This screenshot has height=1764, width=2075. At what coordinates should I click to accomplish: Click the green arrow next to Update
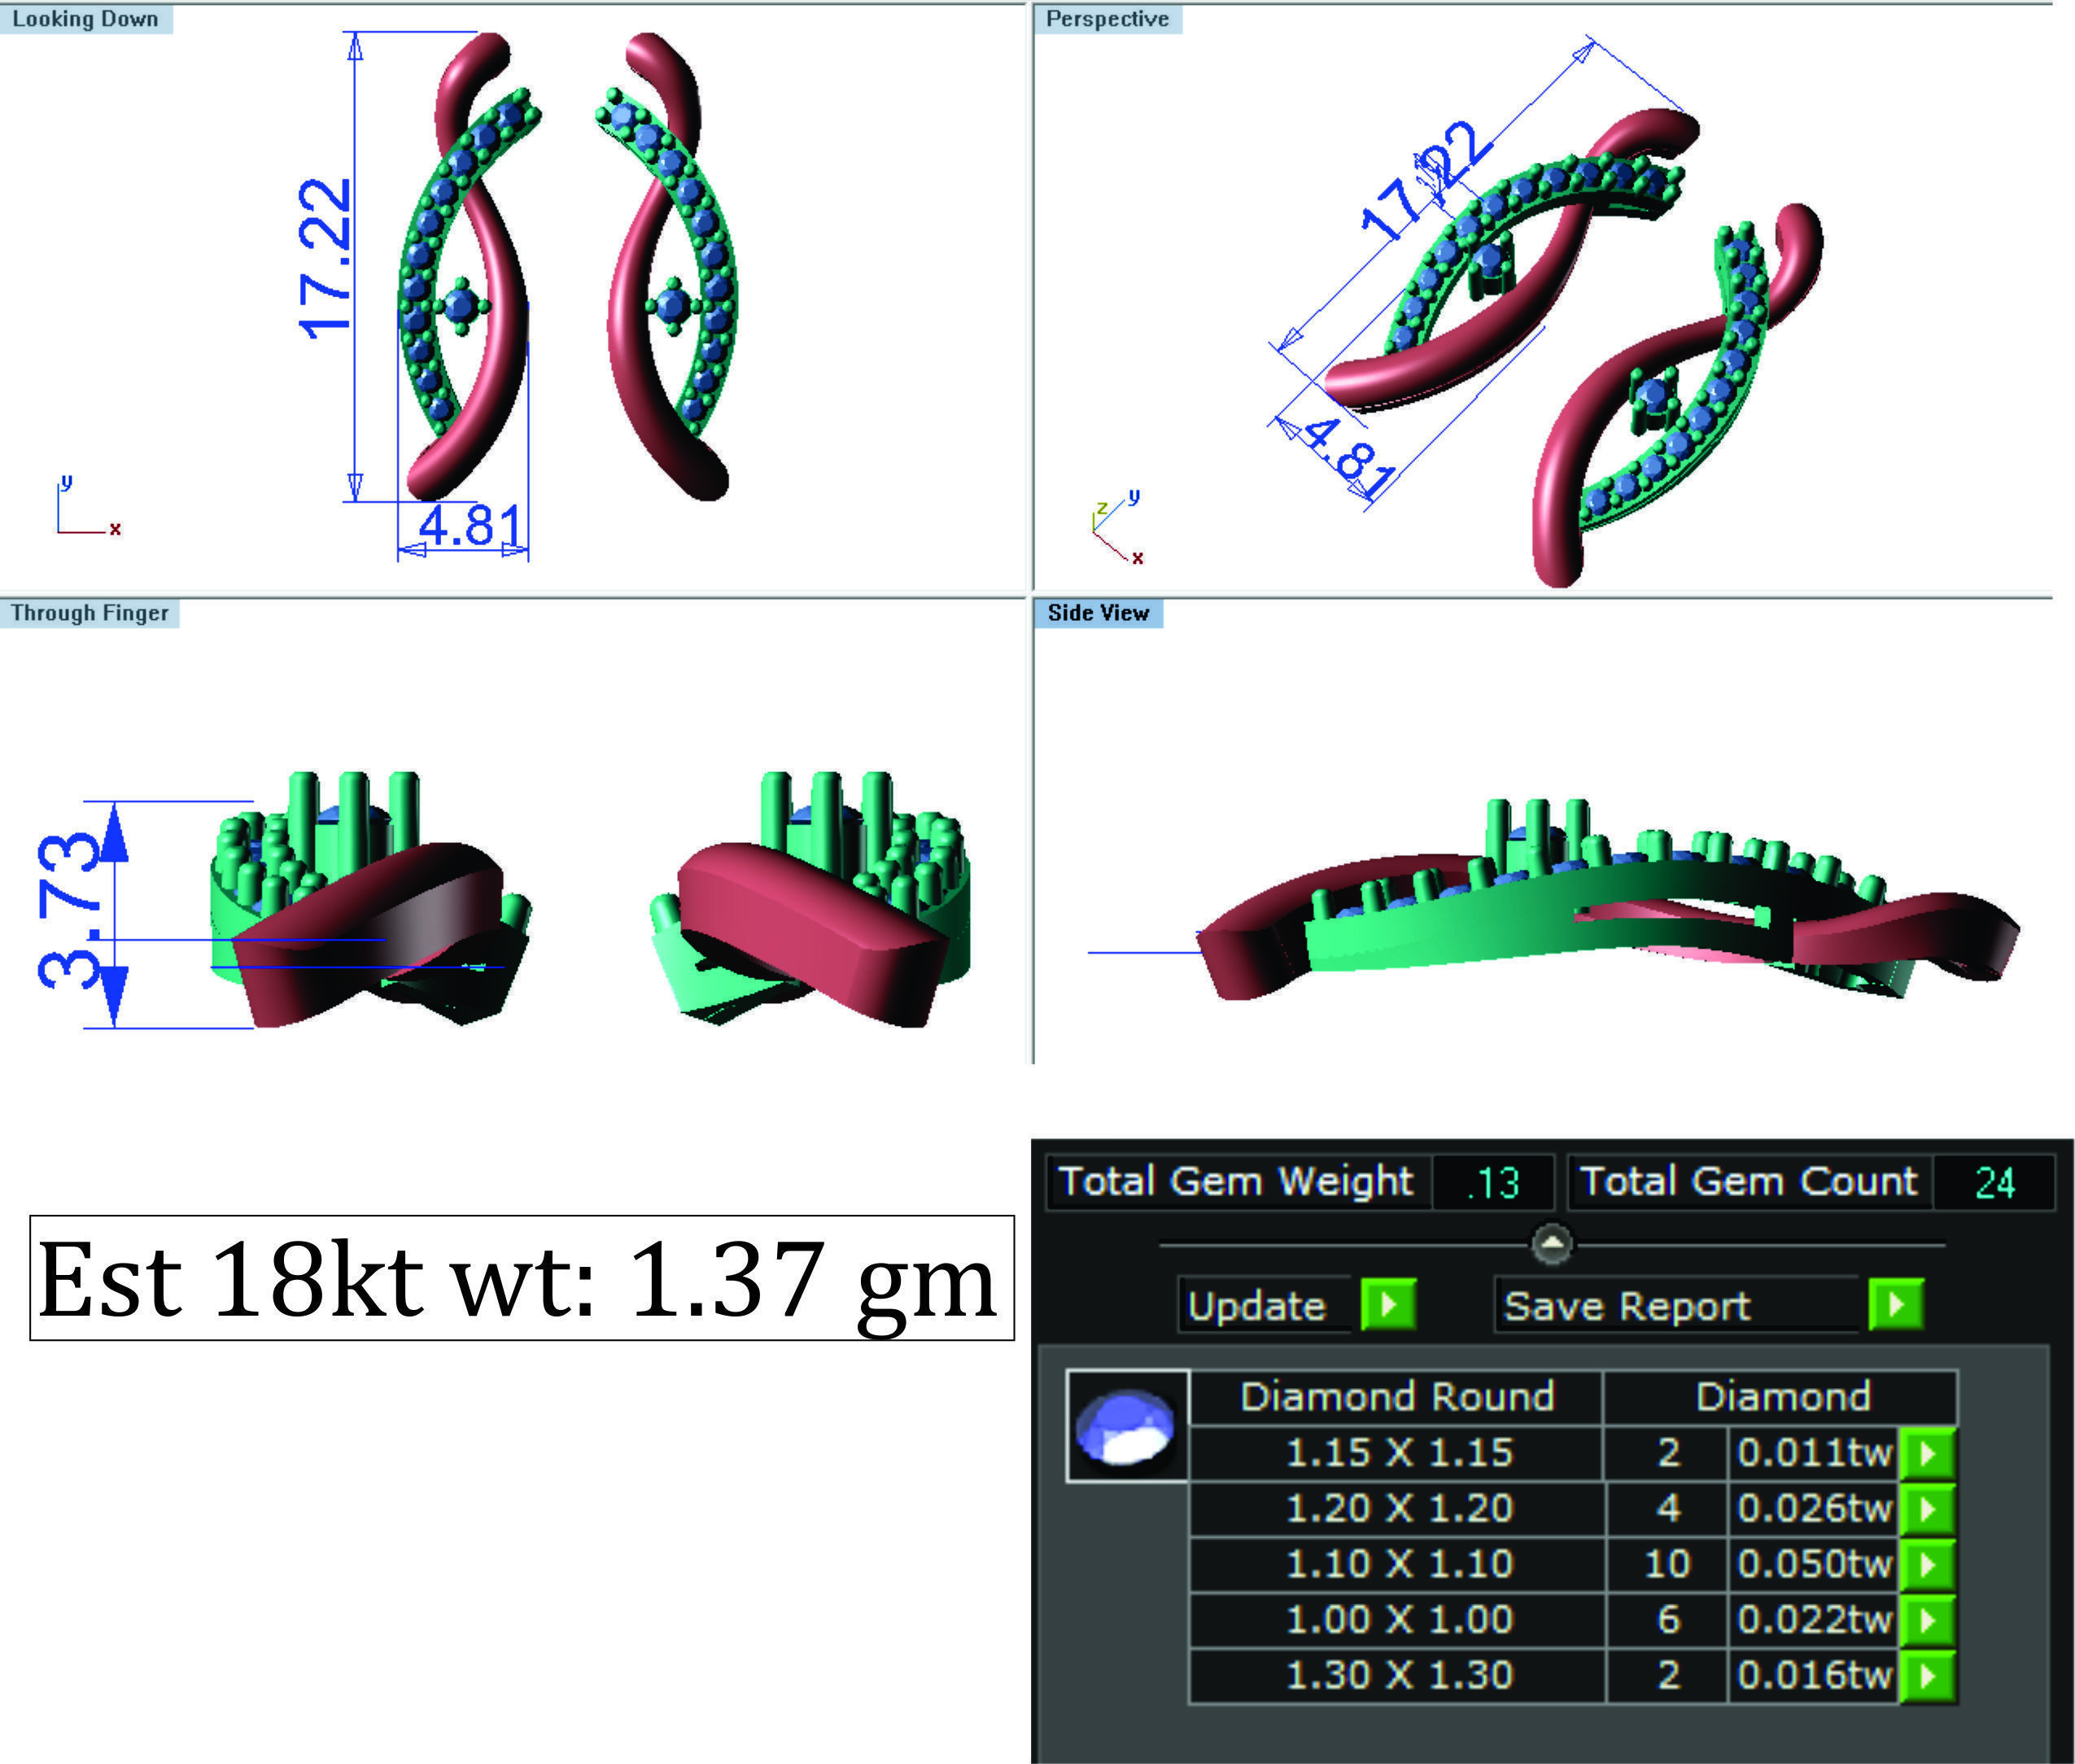pos(1388,1304)
